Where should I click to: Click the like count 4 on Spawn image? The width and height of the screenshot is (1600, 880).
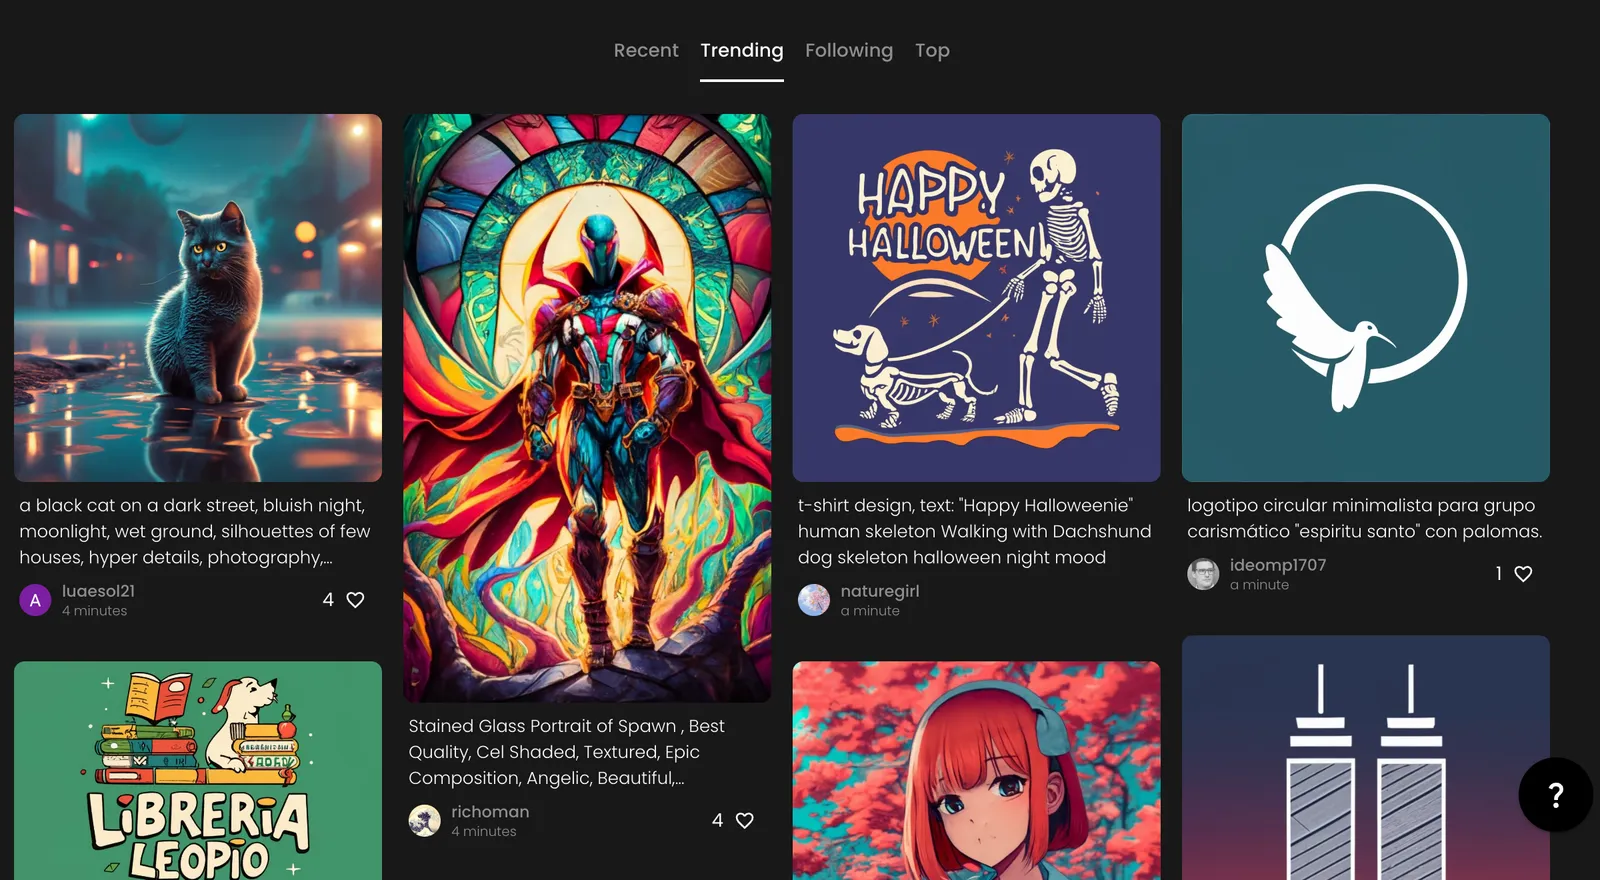[x=717, y=820]
